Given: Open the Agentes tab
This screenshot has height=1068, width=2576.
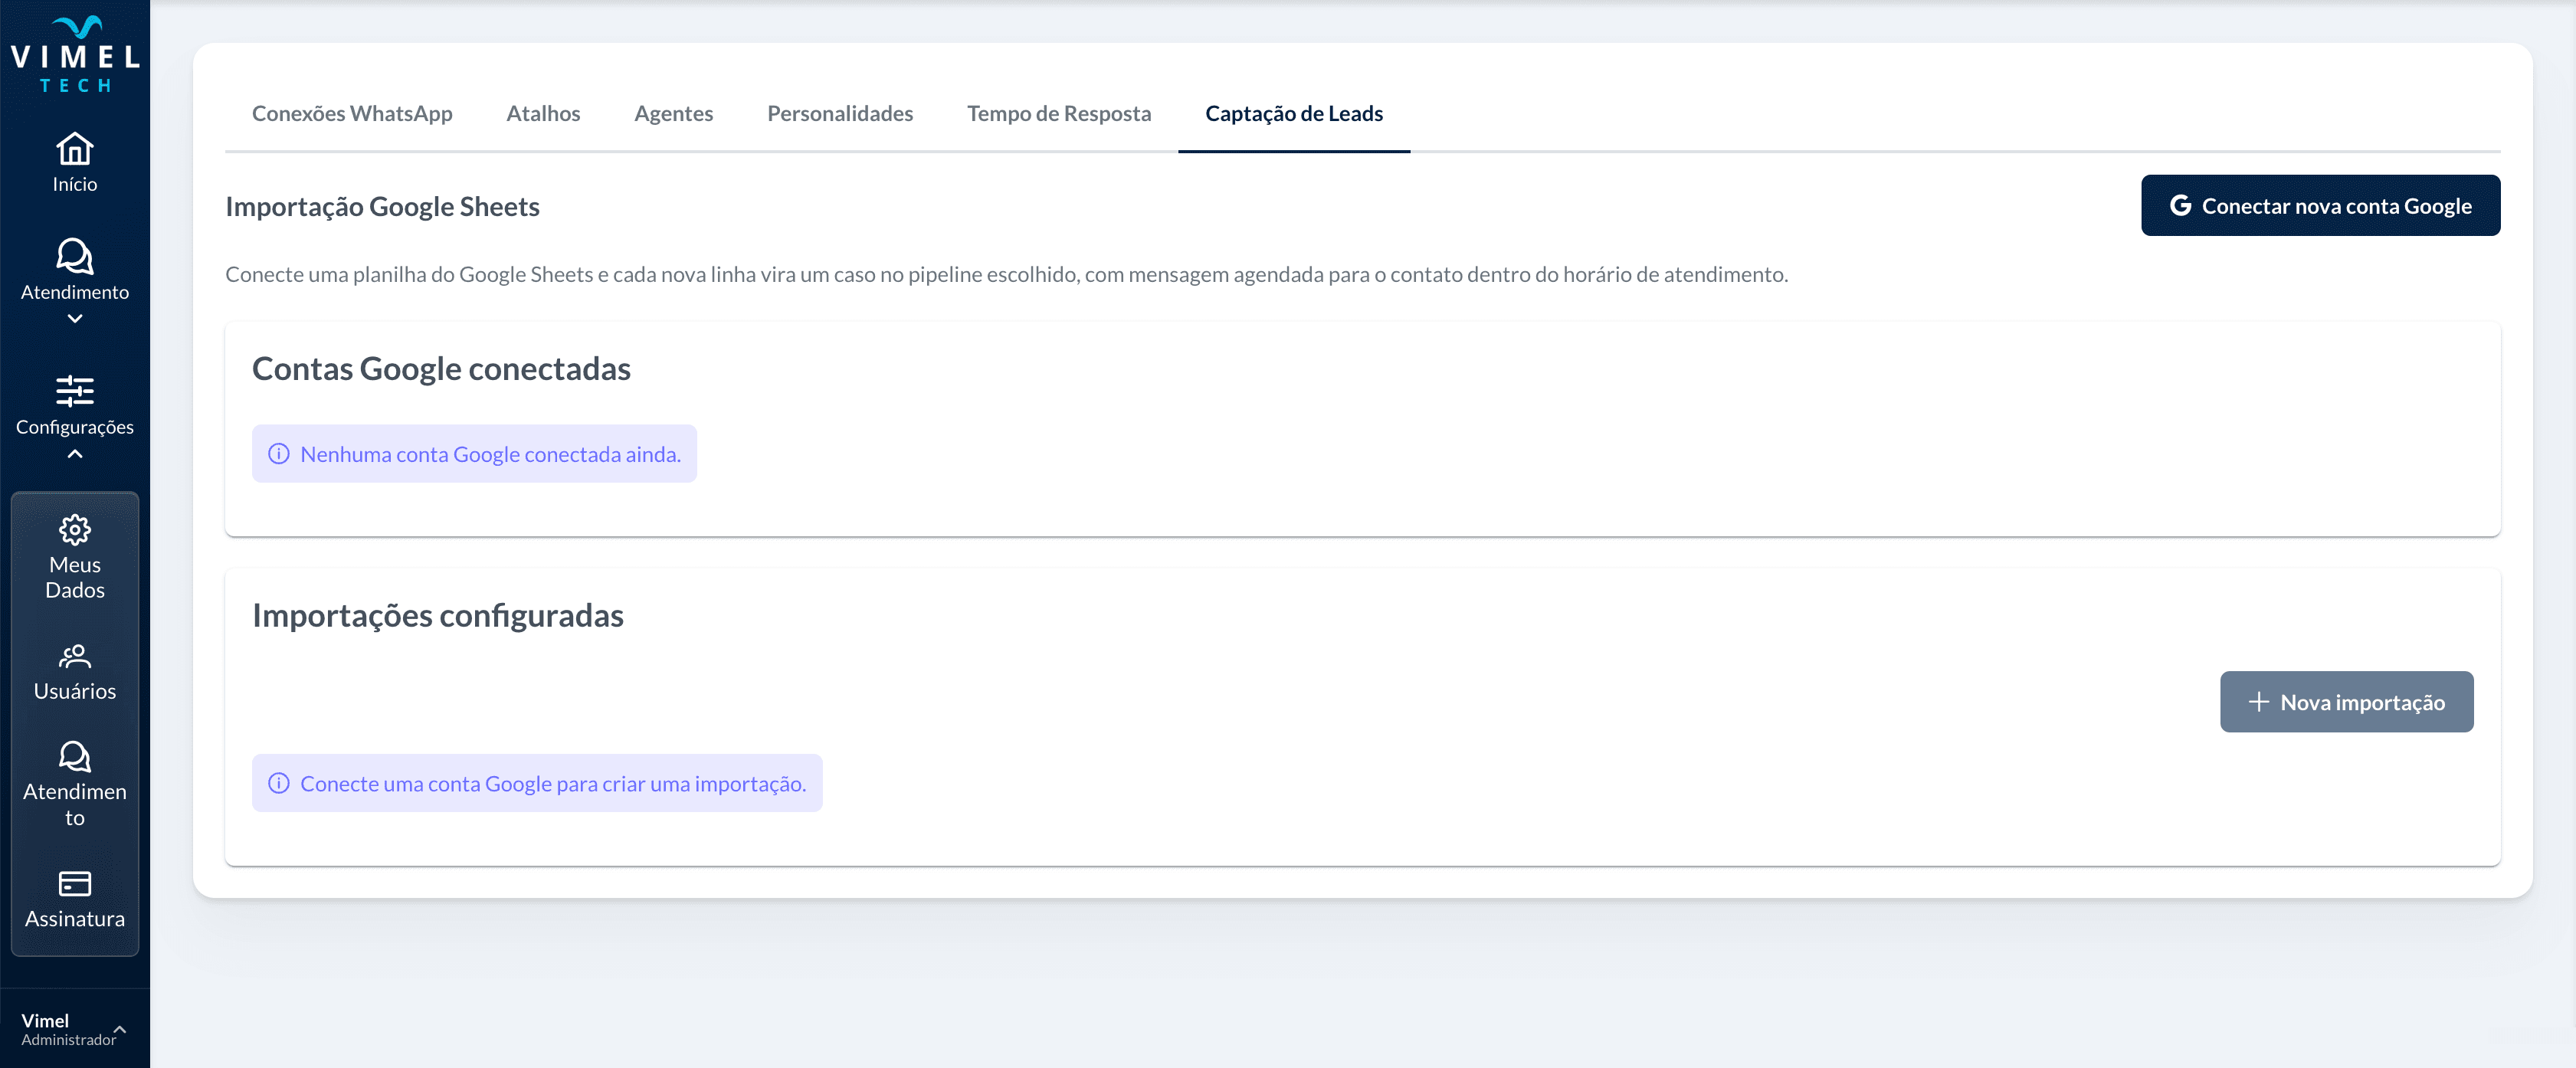Looking at the screenshot, I should click(x=673, y=113).
